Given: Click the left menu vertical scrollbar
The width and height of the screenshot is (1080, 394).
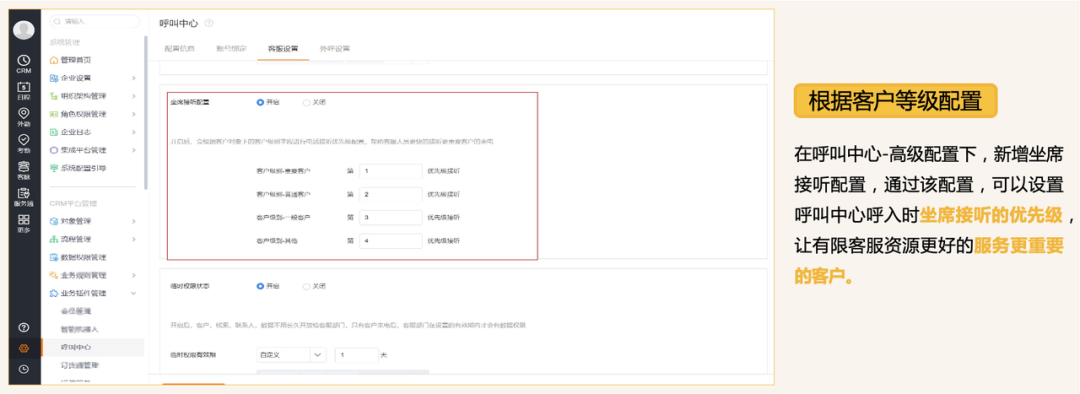Looking at the screenshot, I should [146, 112].
